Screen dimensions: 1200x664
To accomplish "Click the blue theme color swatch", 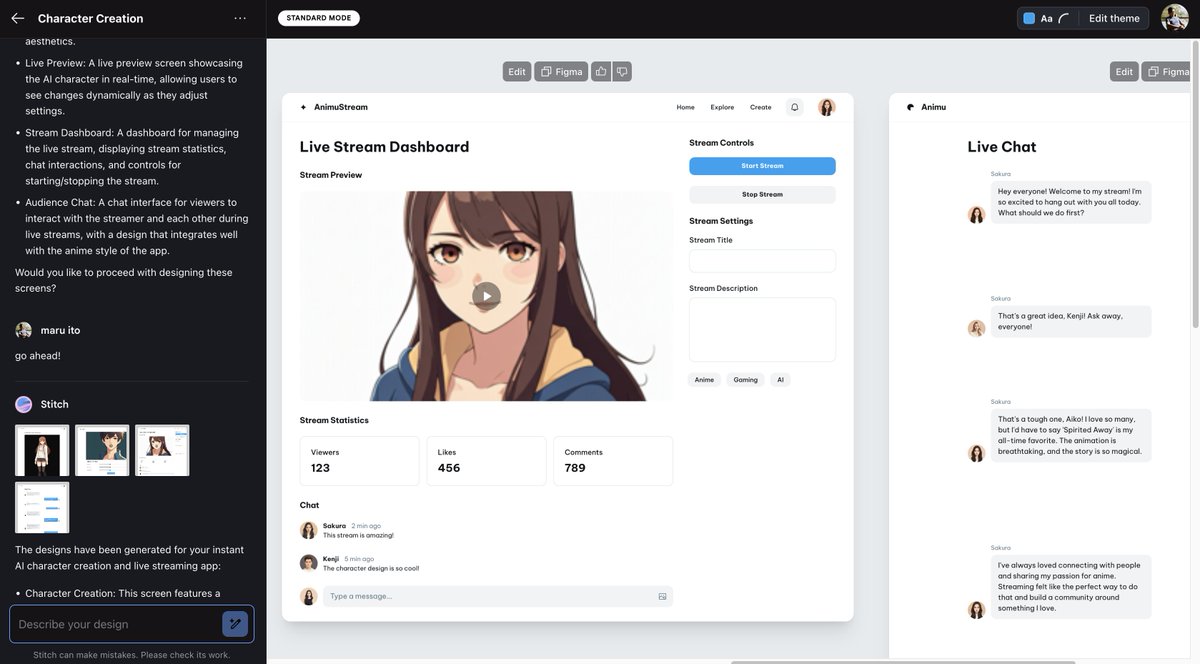I will pos(1029,18).
